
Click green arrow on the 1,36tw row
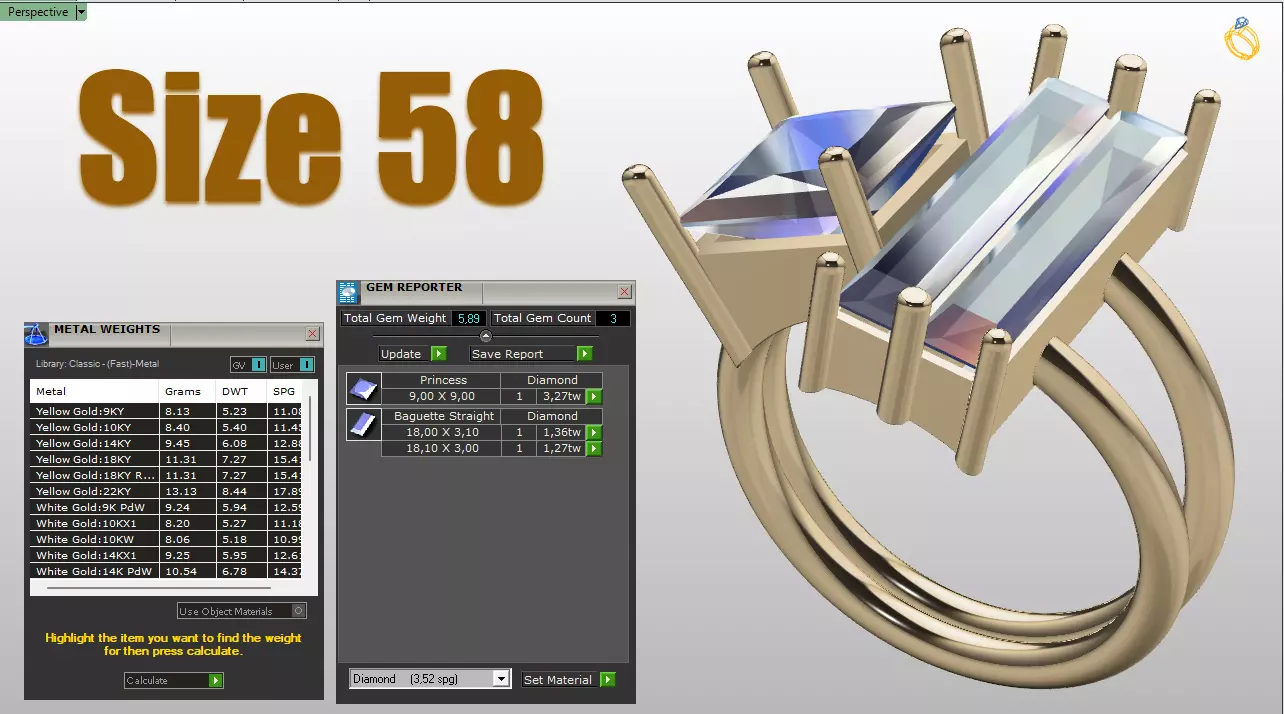594,432
